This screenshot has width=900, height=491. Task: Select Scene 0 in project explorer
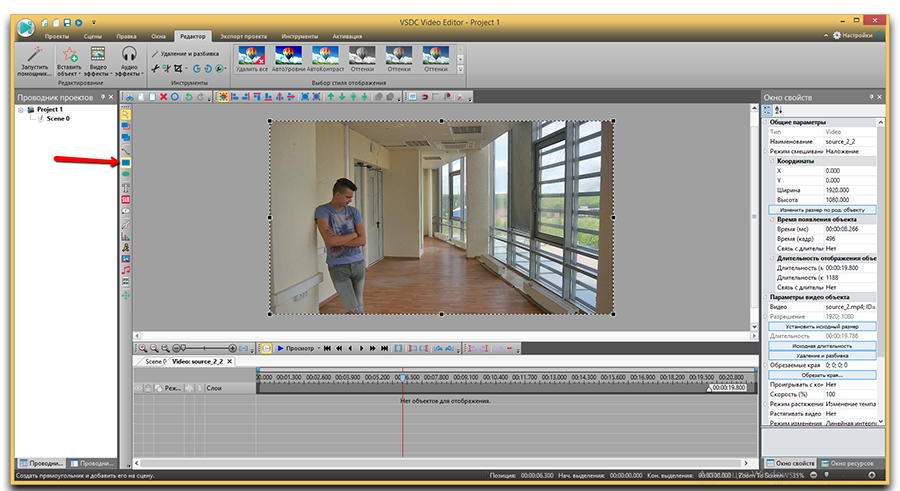[58, 118]
